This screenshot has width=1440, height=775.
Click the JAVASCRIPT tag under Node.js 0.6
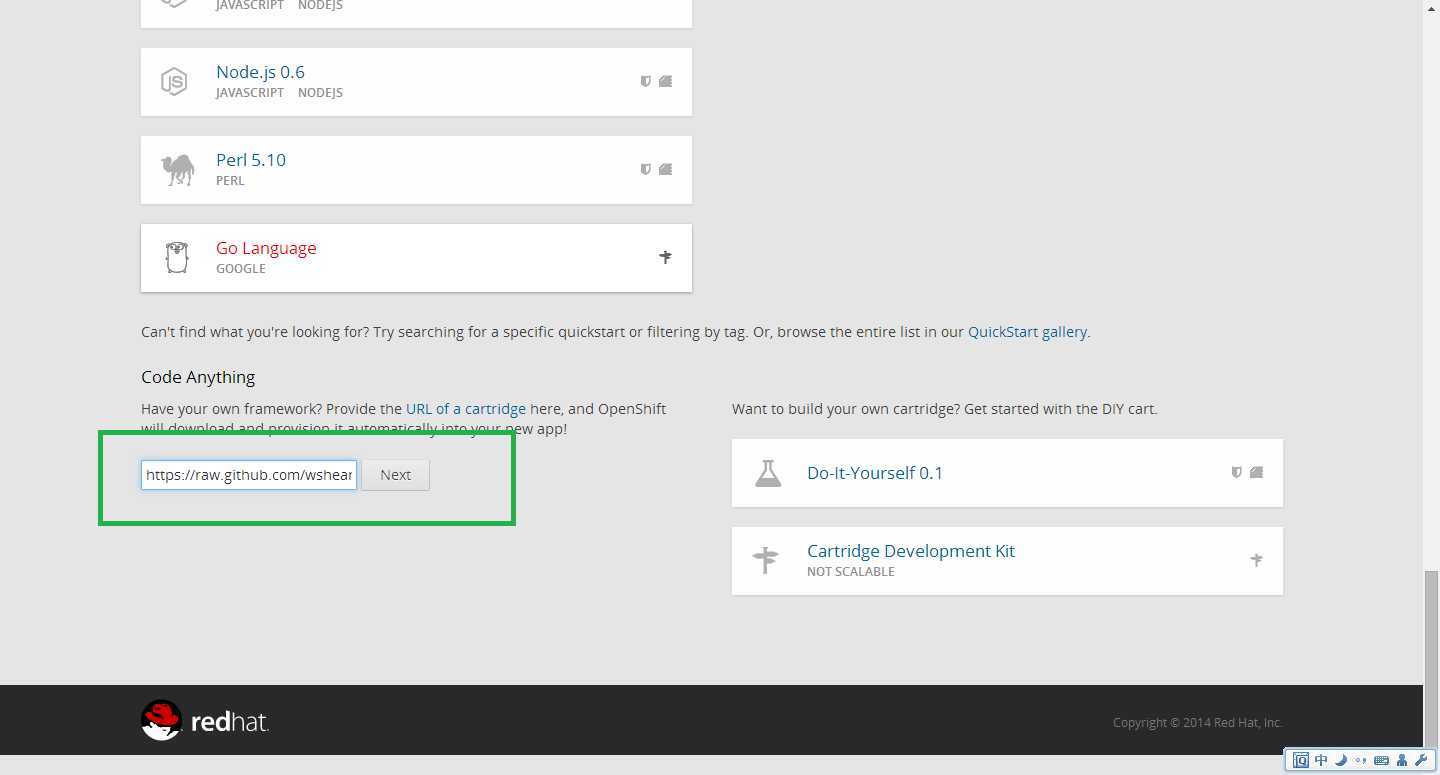coord(250,93)
